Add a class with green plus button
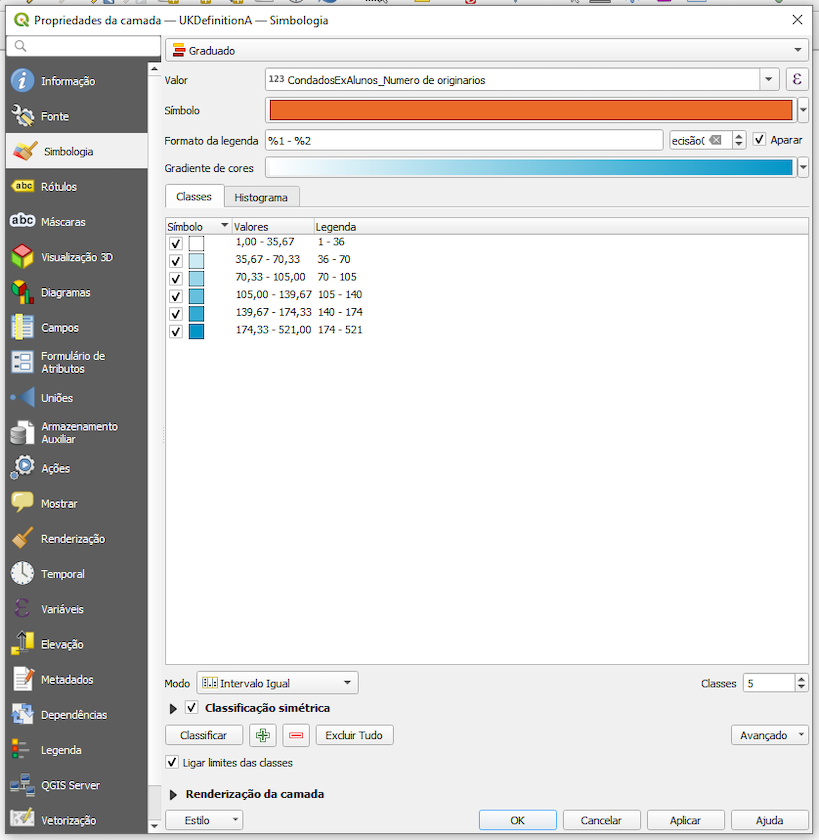This screenshot has width=819, height=840. click(x=263, y=735)
